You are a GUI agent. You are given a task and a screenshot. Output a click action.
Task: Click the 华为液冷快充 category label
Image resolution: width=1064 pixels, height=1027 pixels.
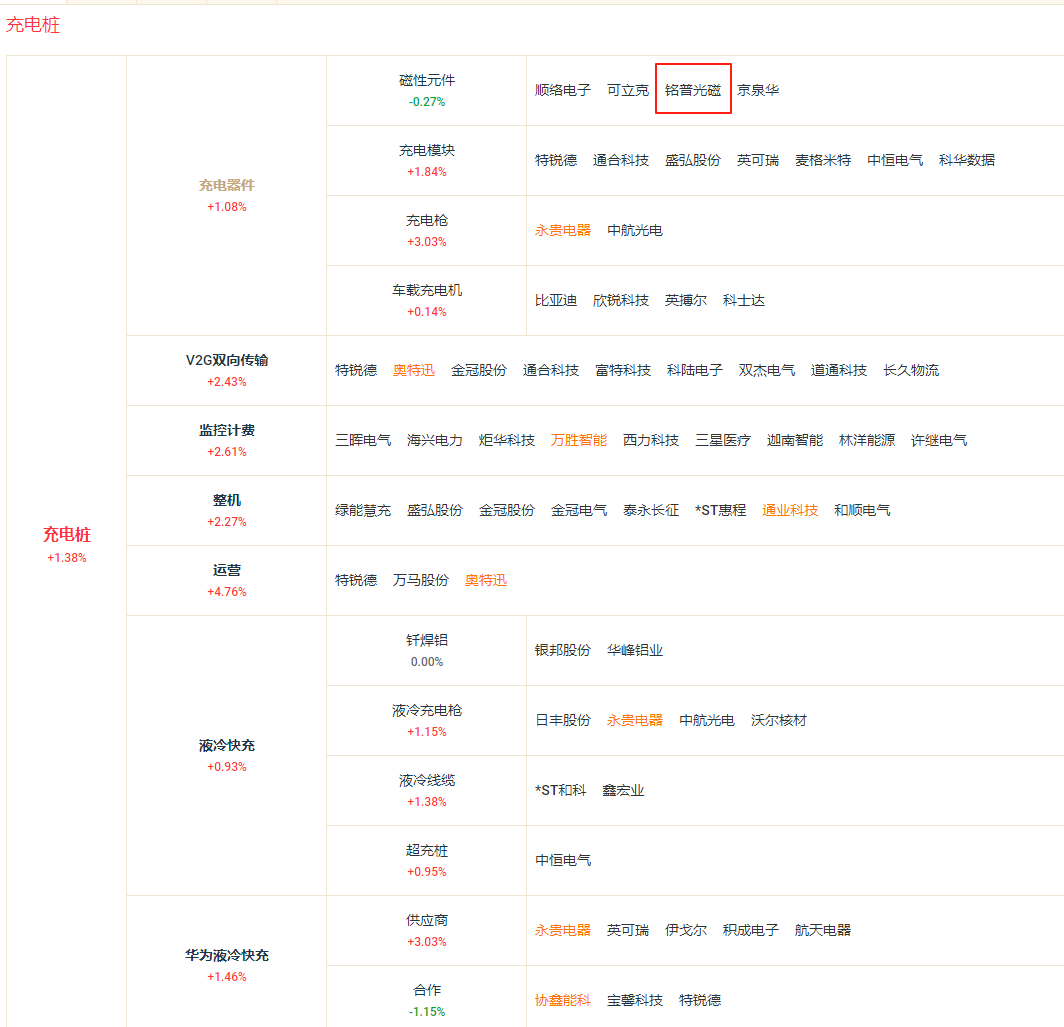(227, 955)
